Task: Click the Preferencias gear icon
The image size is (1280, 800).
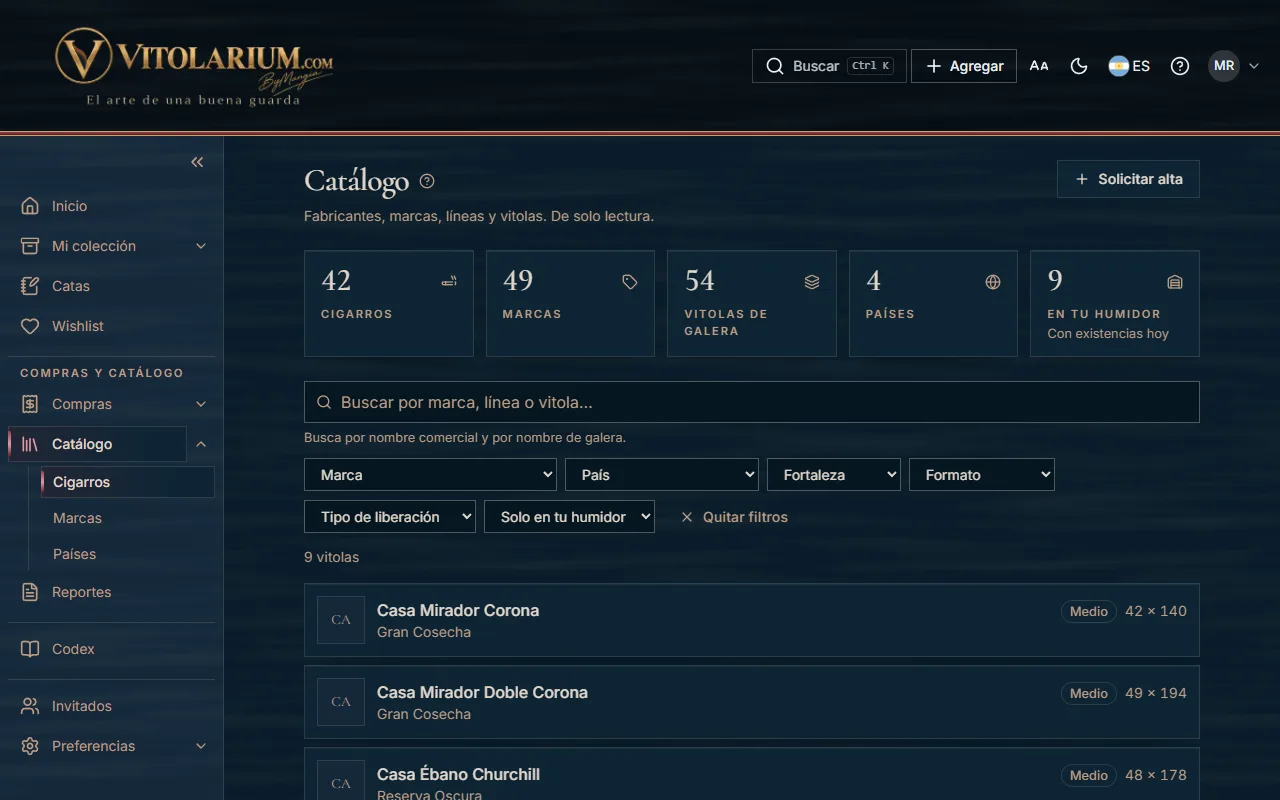Action: click(30, 746)
